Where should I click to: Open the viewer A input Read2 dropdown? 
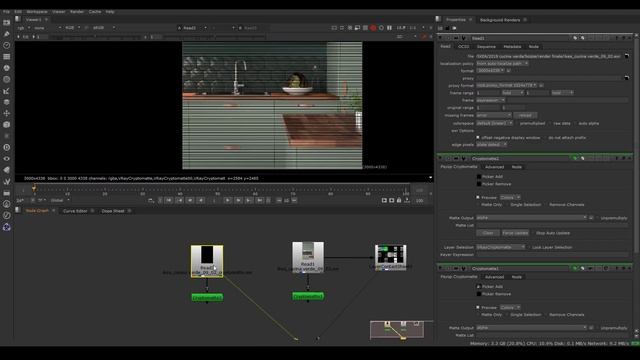pos(192,28)
